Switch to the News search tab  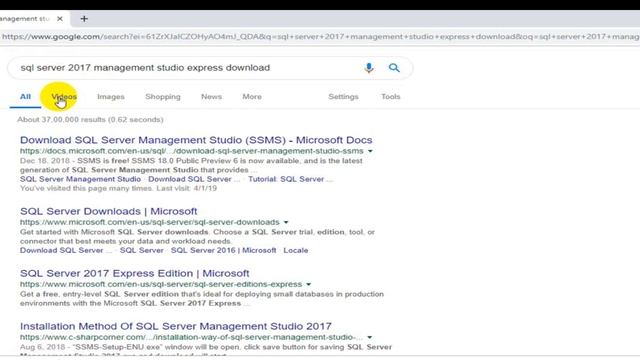pyautogui.click(x=211, y=97)
